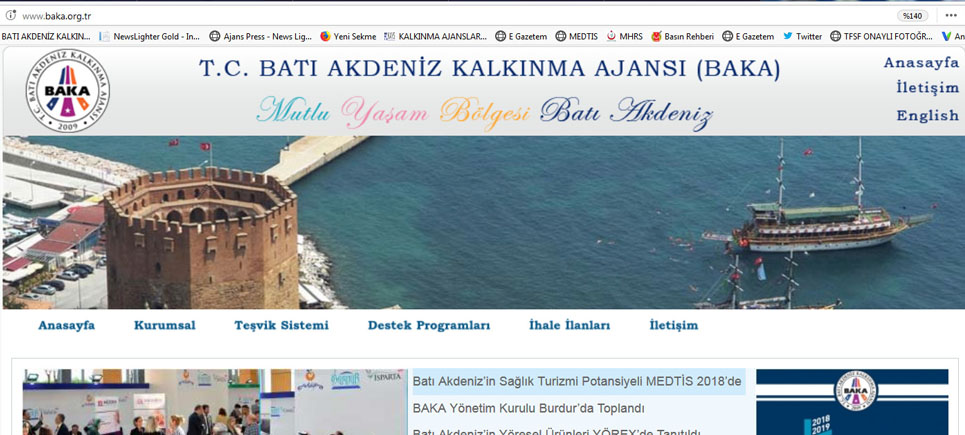Open the E Gazetem bookmark next to Twitter
This screenshot has width=965, height=435.
pyautogui.click(x=748, y=36)
